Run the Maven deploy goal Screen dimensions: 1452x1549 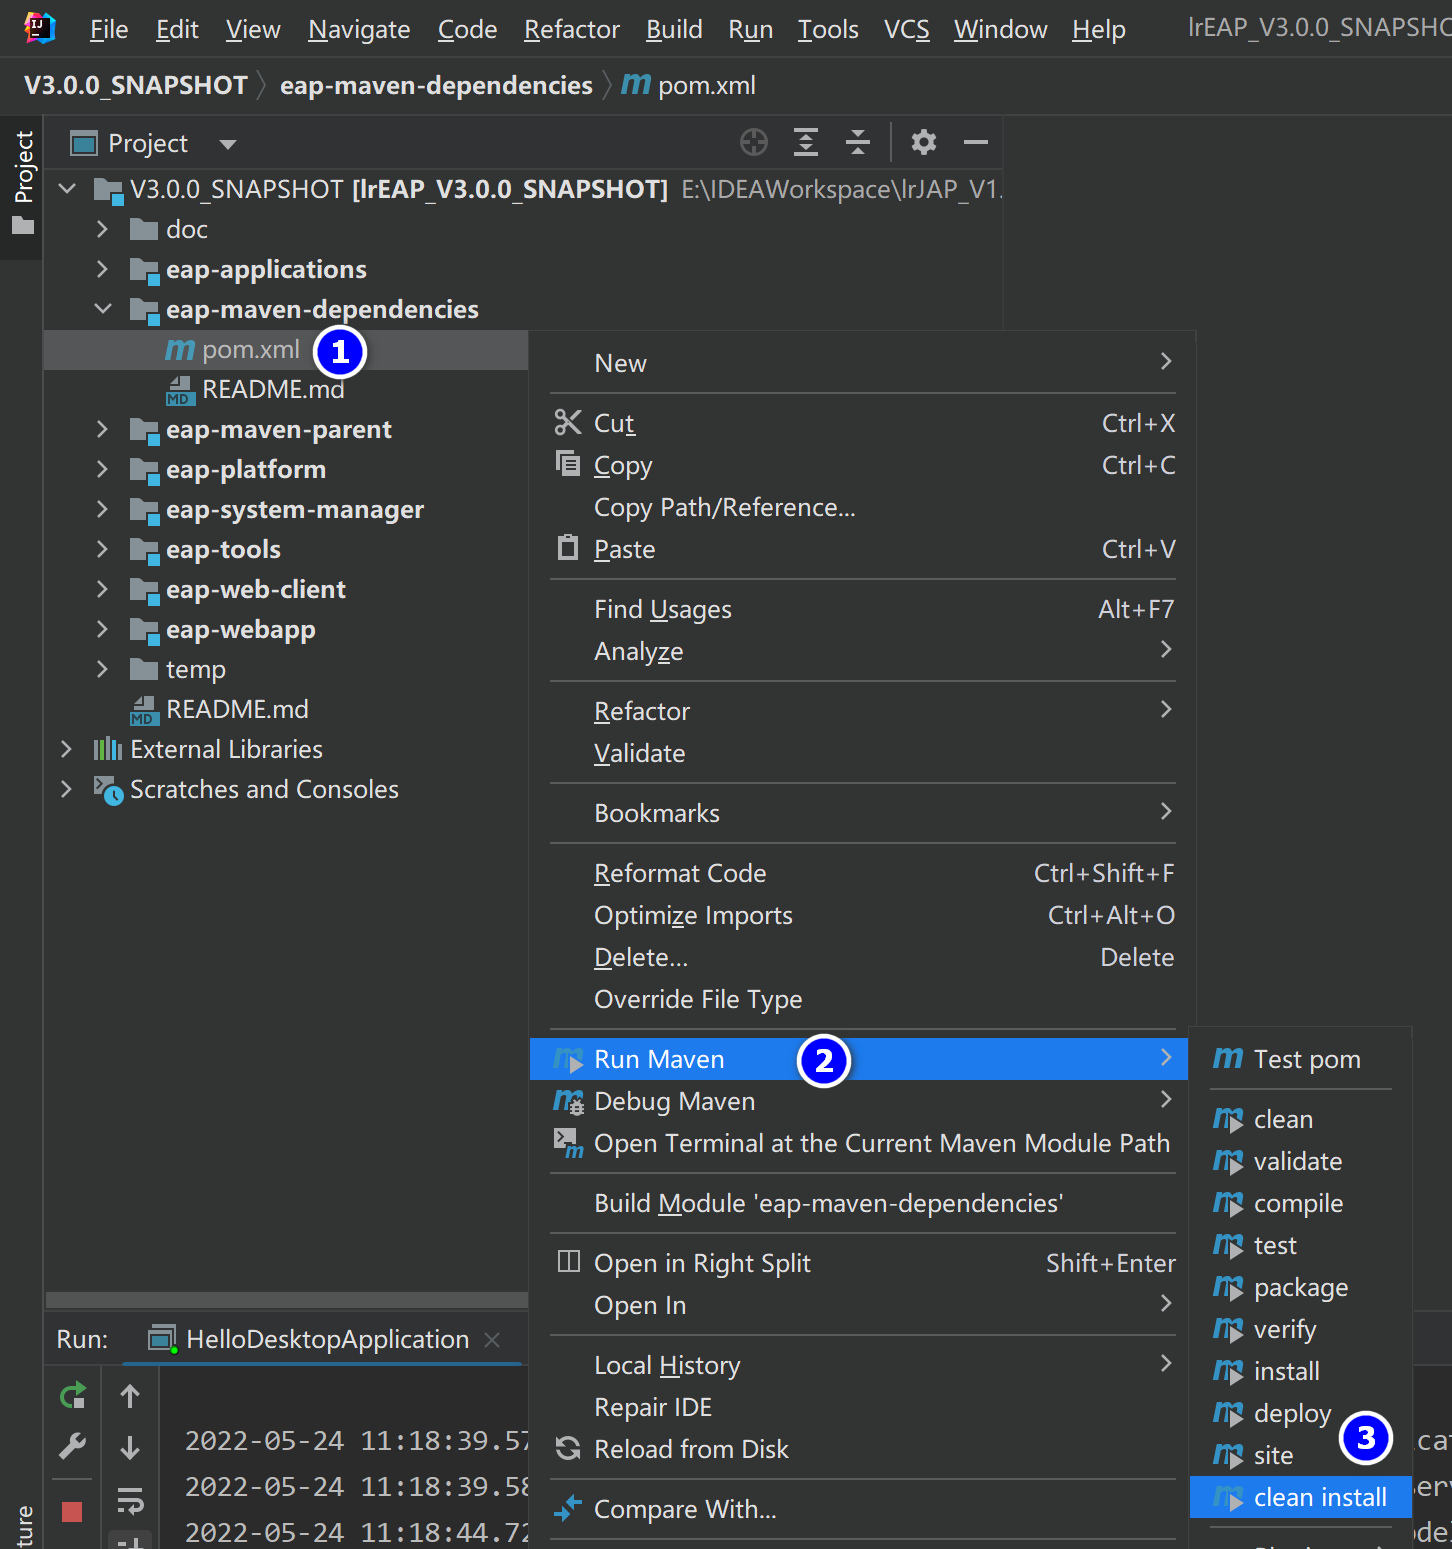point(1300,1413)
